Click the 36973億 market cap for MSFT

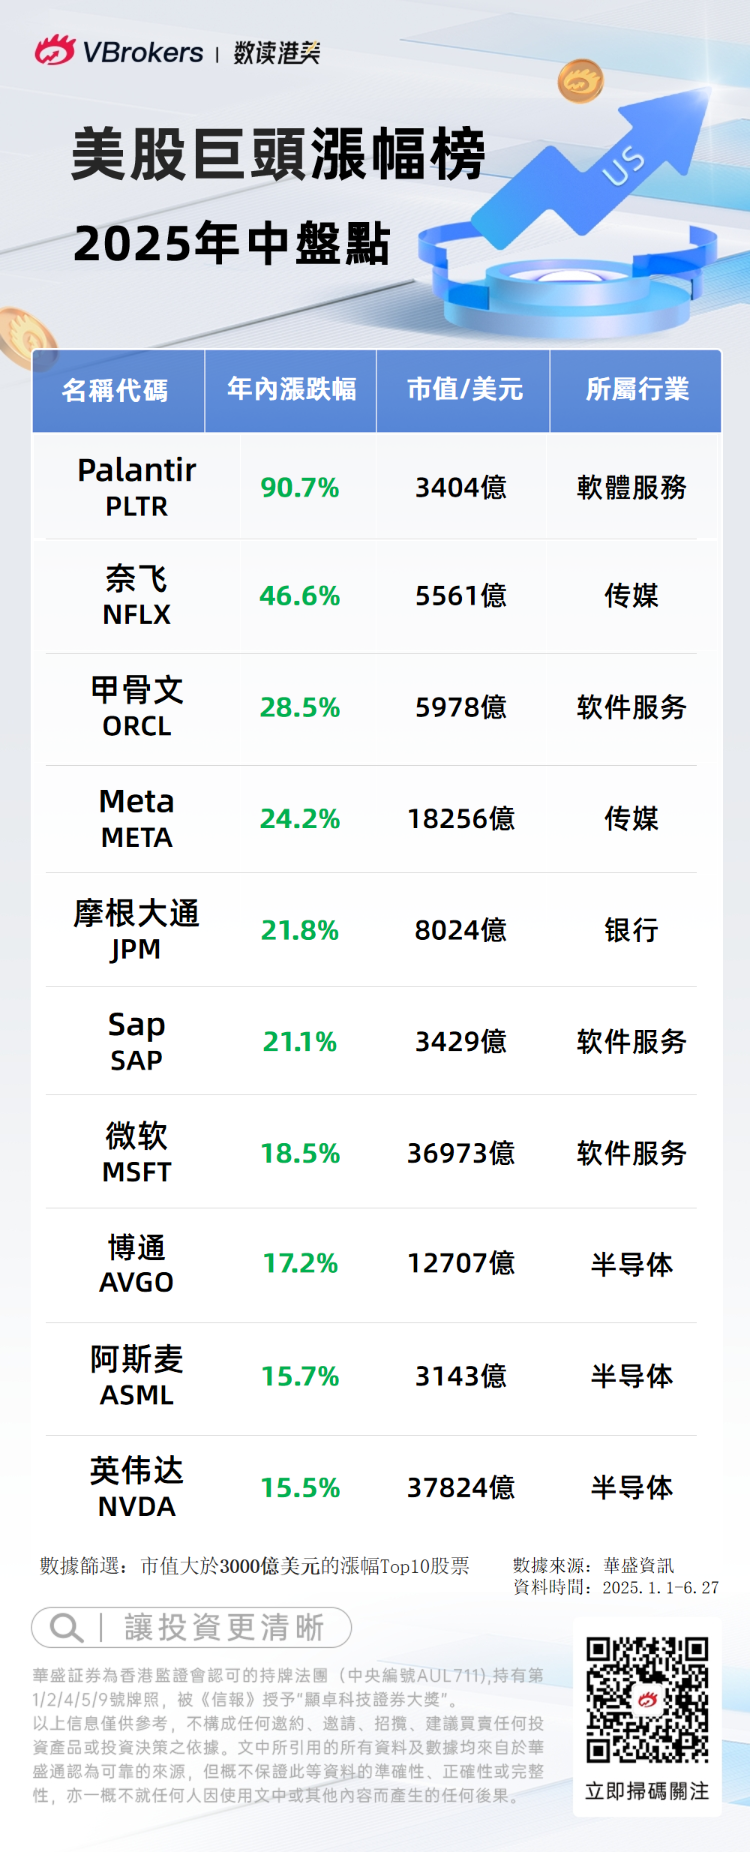[461, 1153]
